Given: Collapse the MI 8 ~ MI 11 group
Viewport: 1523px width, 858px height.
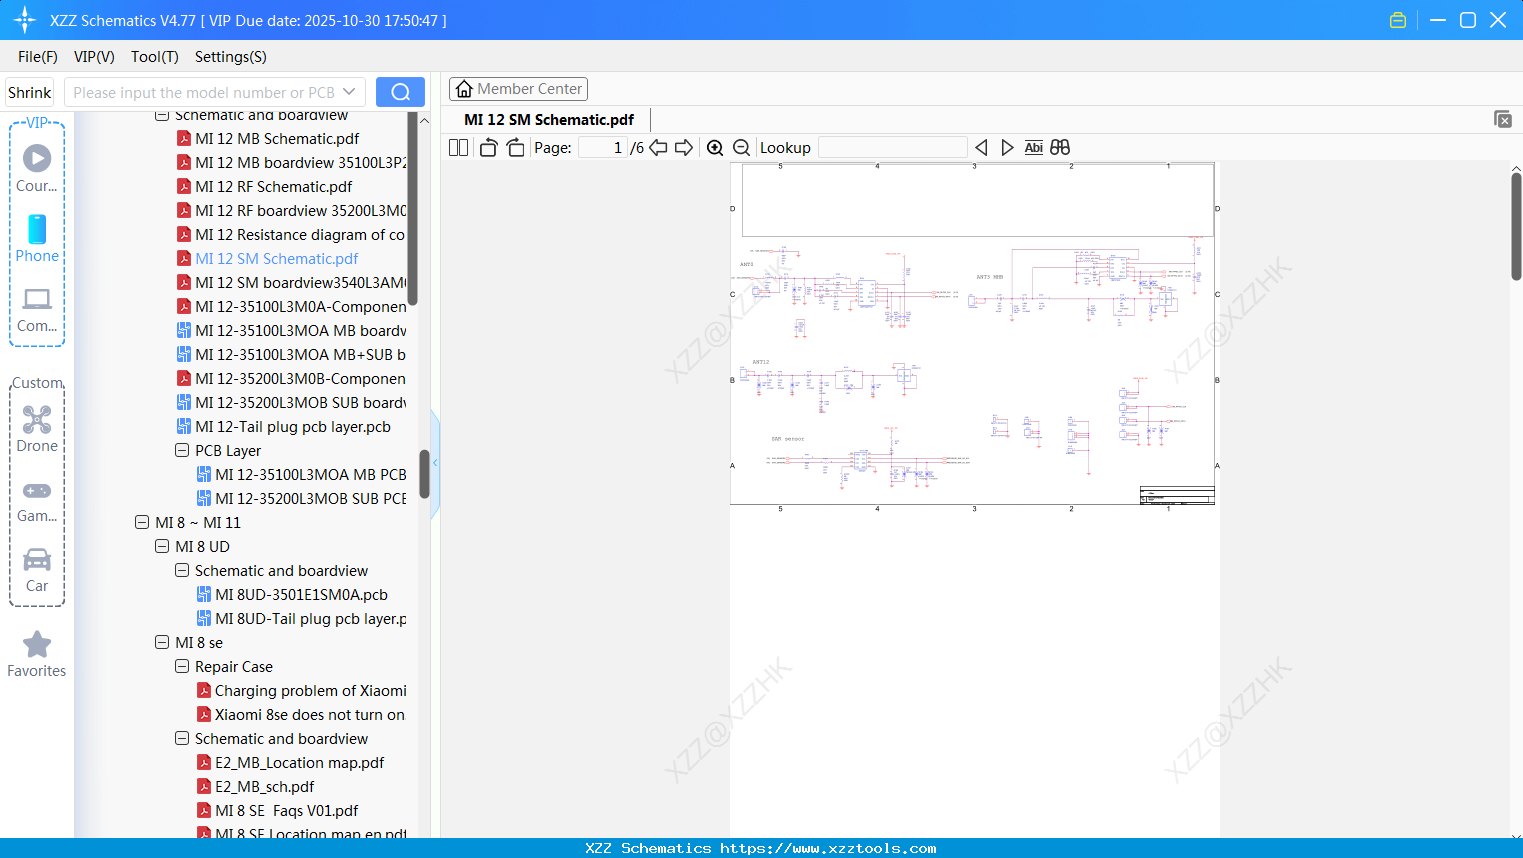Looking at the screenshot, I should click(x=142, y=522).
